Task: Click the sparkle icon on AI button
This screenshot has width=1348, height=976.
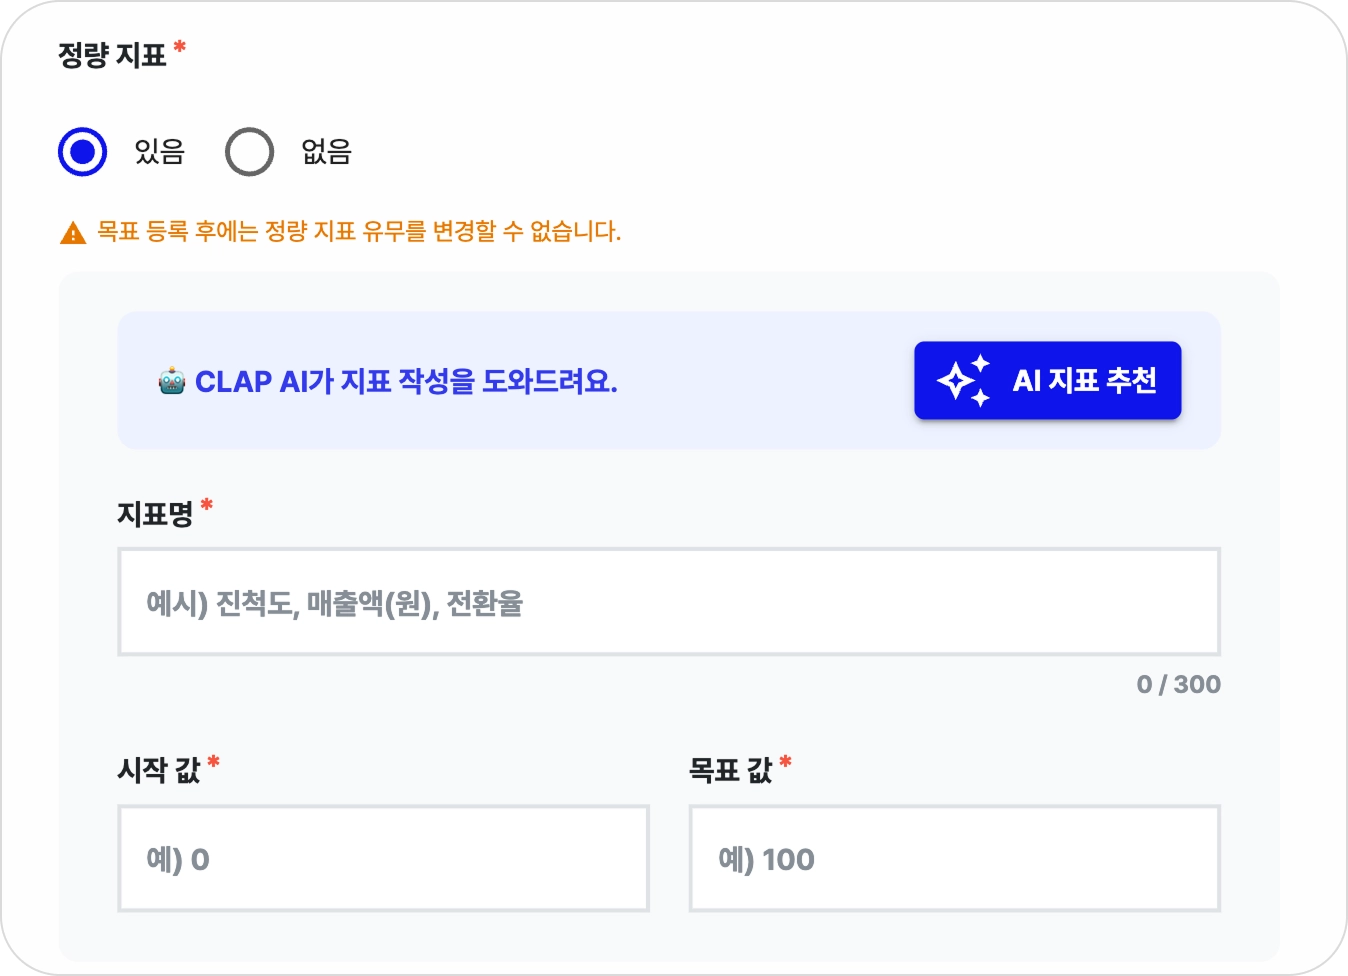Action: coord(963,381)
